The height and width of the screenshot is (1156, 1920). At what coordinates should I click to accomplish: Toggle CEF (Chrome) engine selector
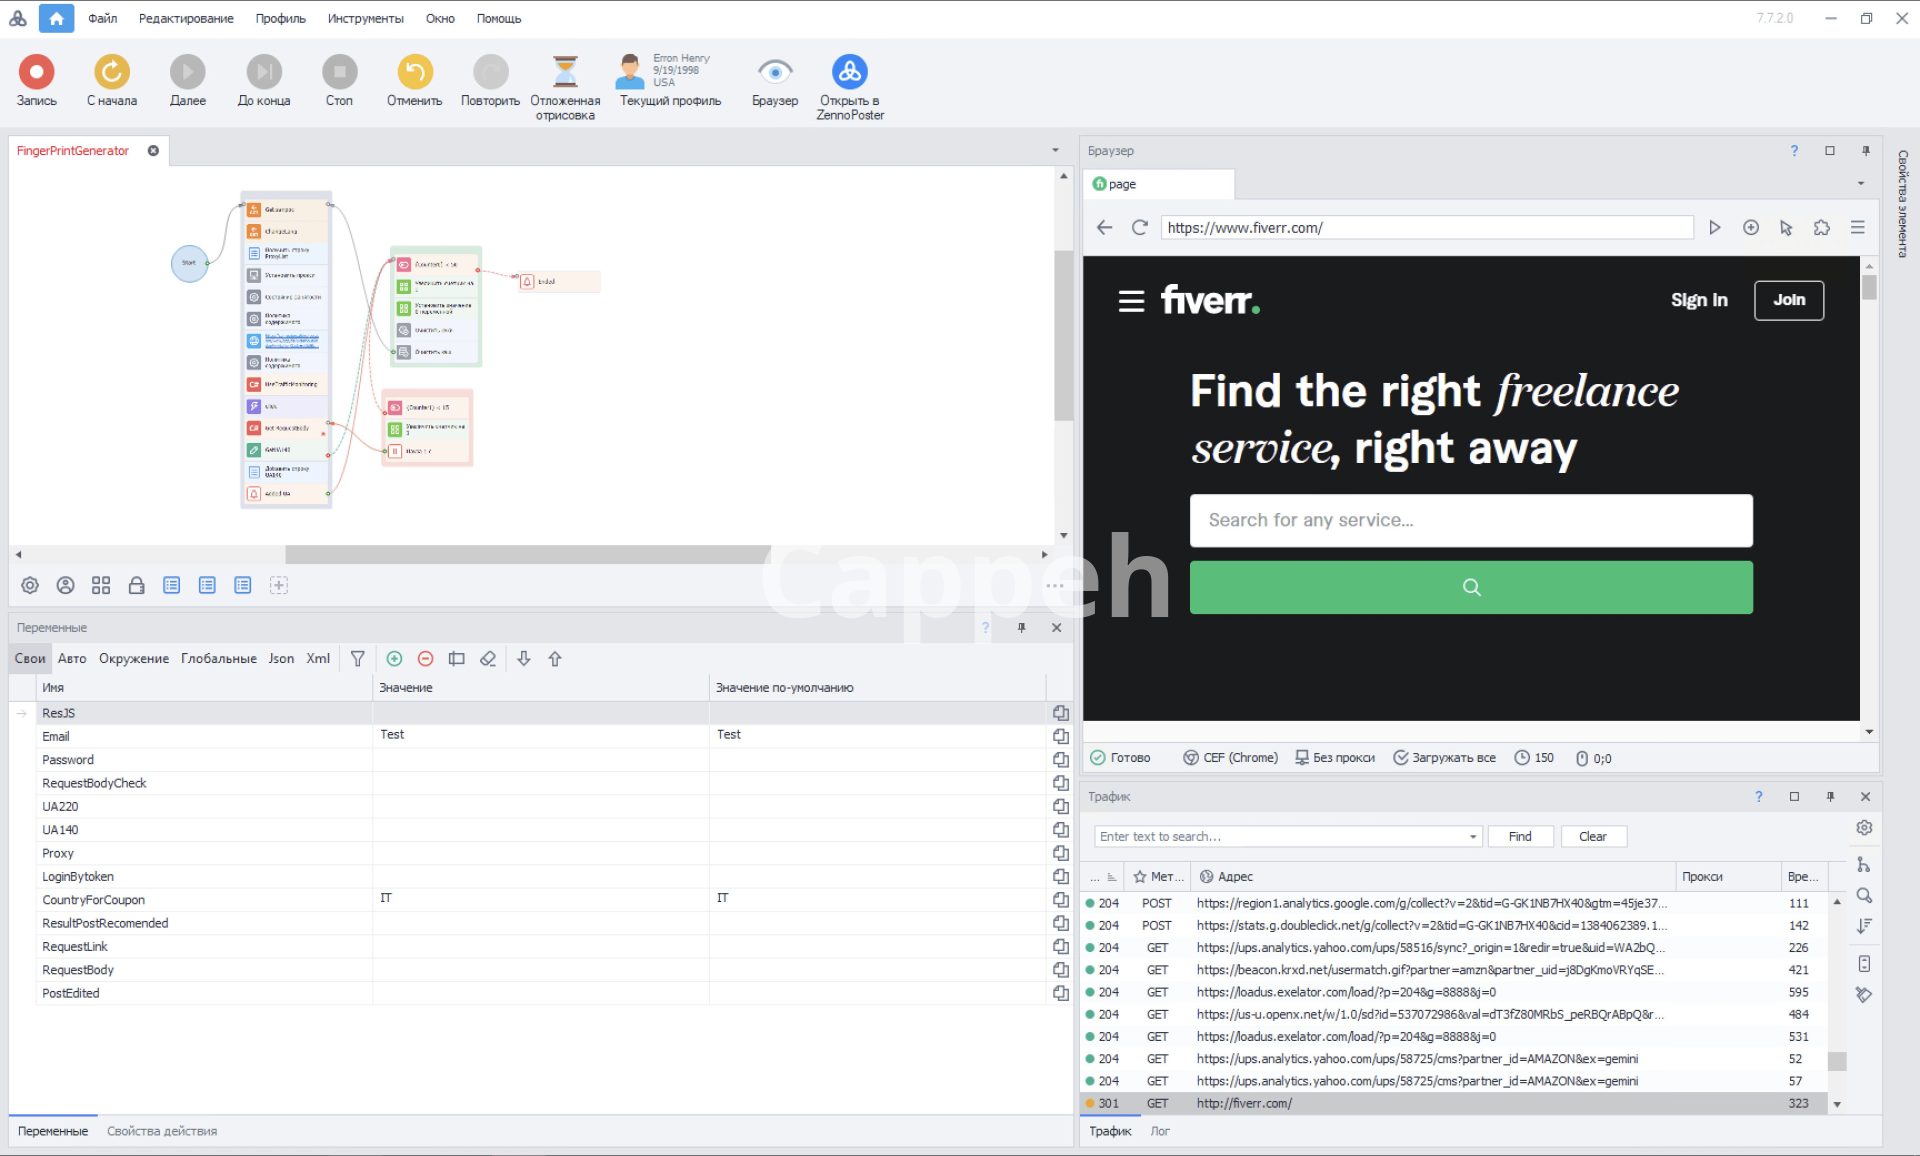(x=1230, y=758)
